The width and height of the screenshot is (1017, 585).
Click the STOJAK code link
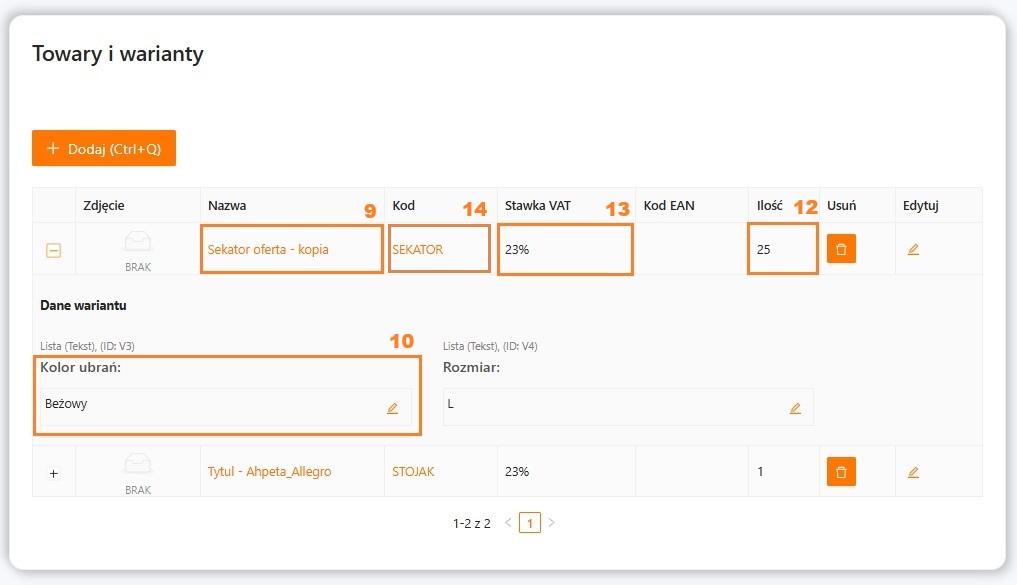pos(413,471)
